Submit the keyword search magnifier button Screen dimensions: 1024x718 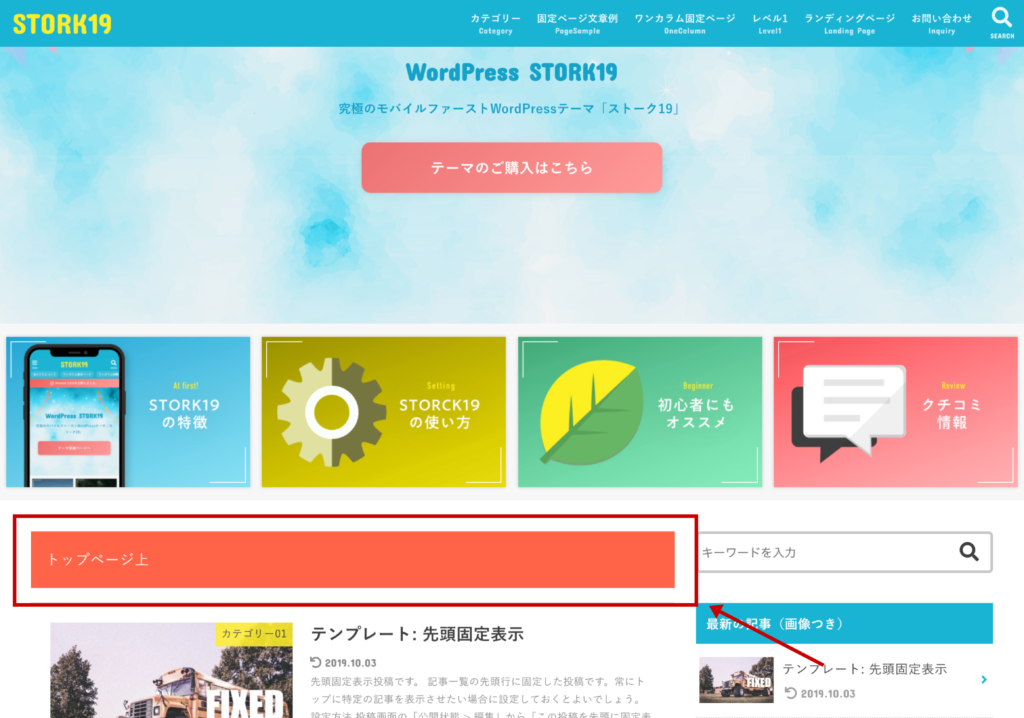pyautogui.click(x=968, y=552)
